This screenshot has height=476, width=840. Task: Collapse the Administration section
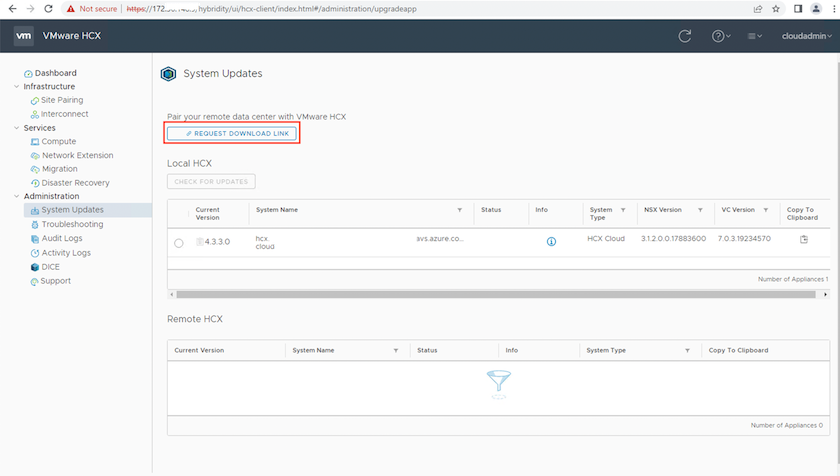[17, 196]
